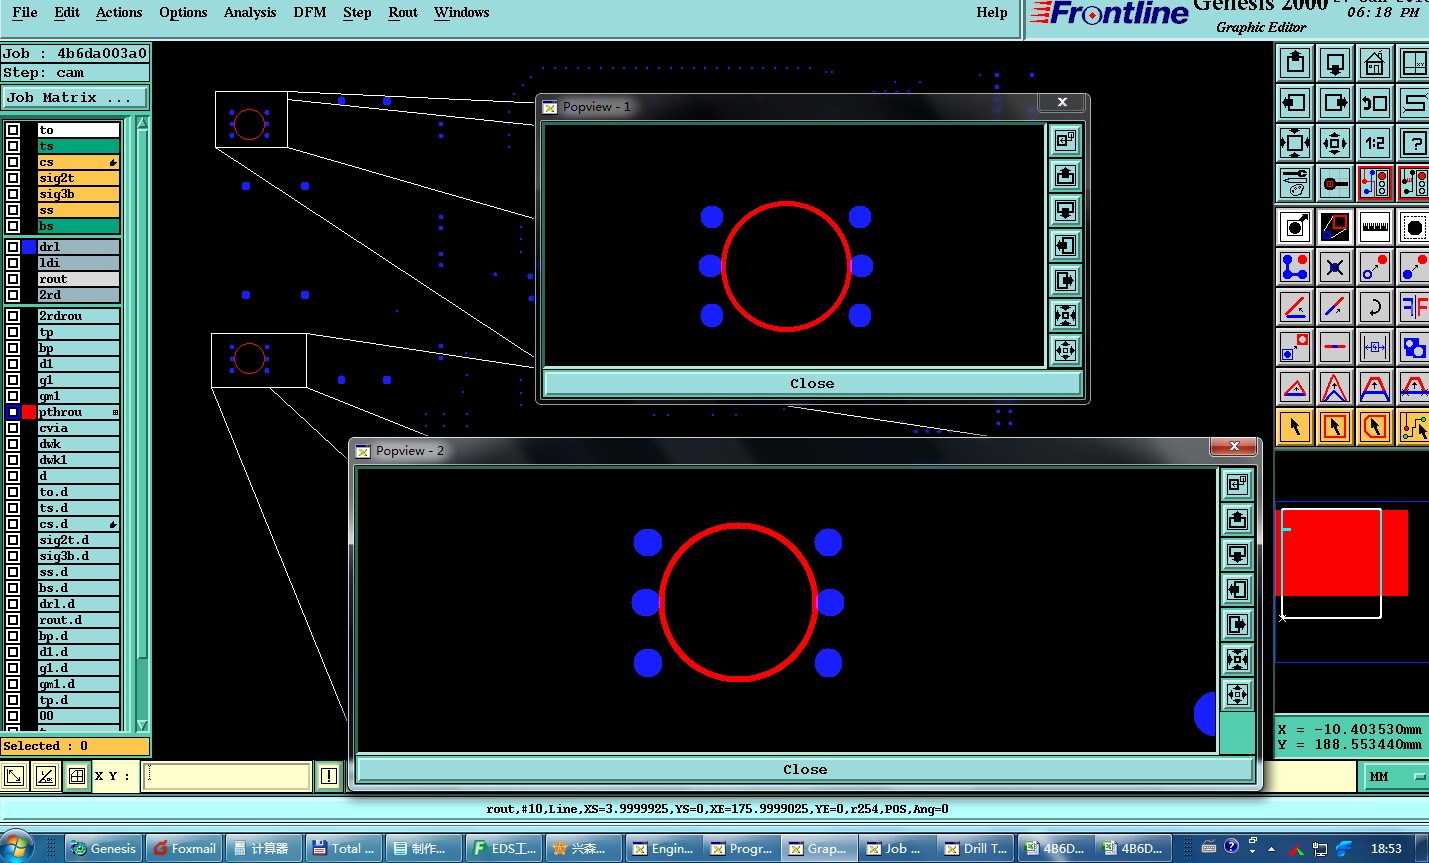Viewport: 1429px width, 863px height.
Task: Click layer list scroll down arrow
Action: [x=142, y=725]
